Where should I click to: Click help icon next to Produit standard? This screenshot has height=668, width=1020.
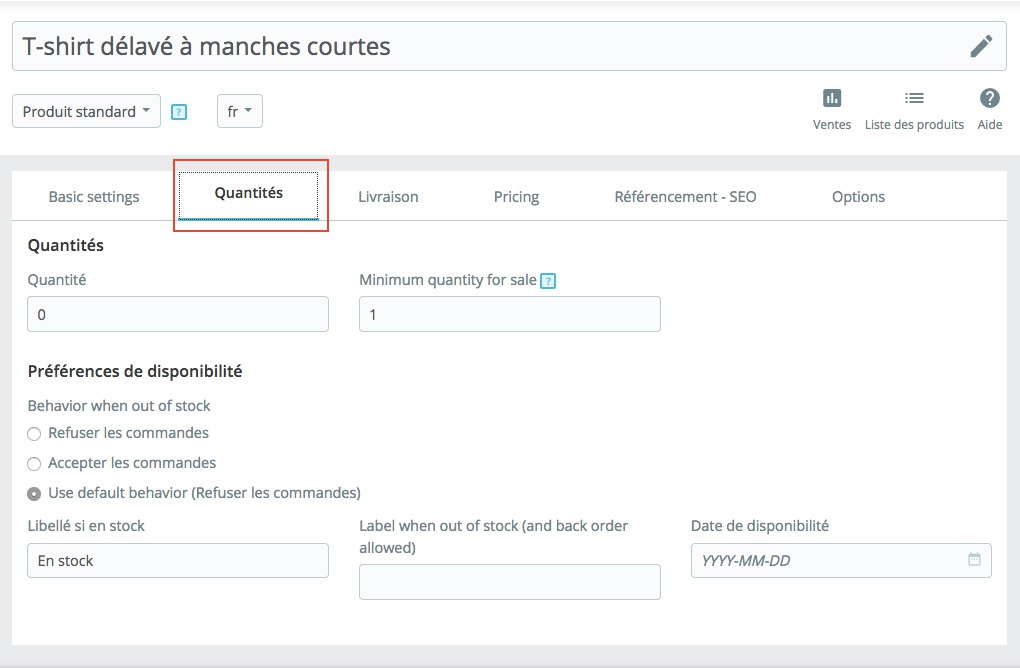[x=179, y=112]
